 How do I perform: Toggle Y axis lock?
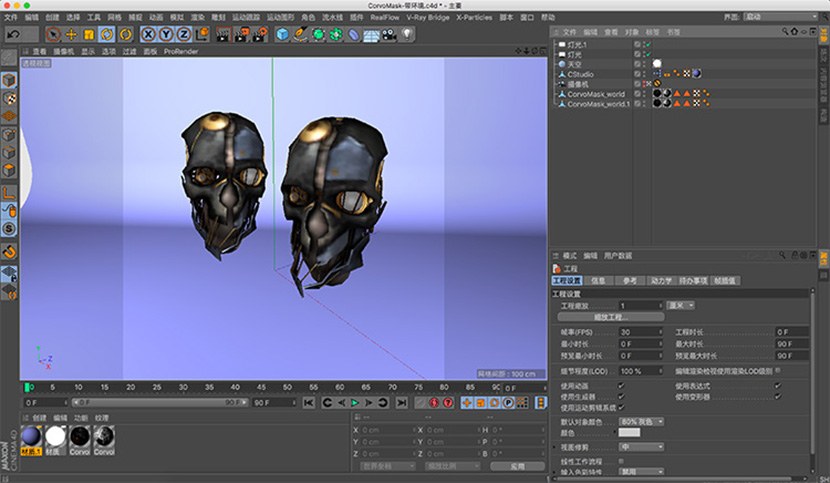166,34
